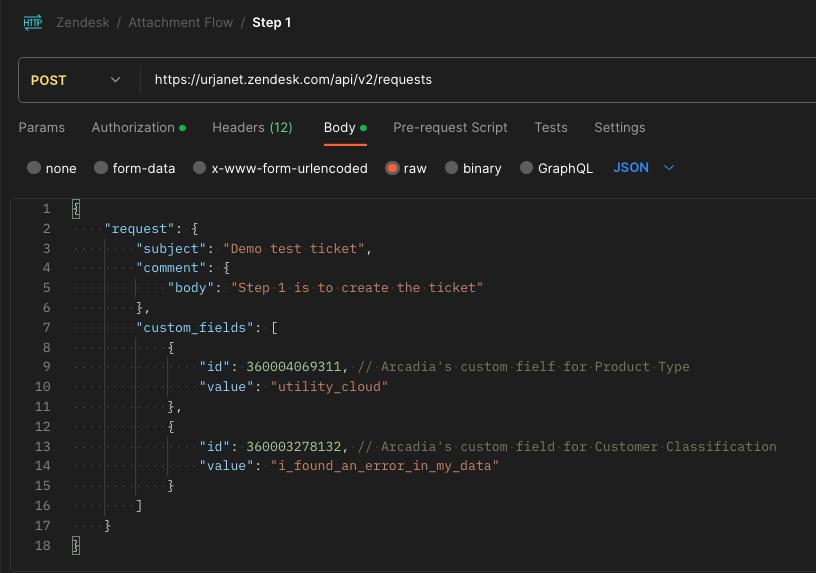The height and width of the screenshot is (573, 816).
Task: Select the x-www-form-urlencoded radio button
Action: 199,168
